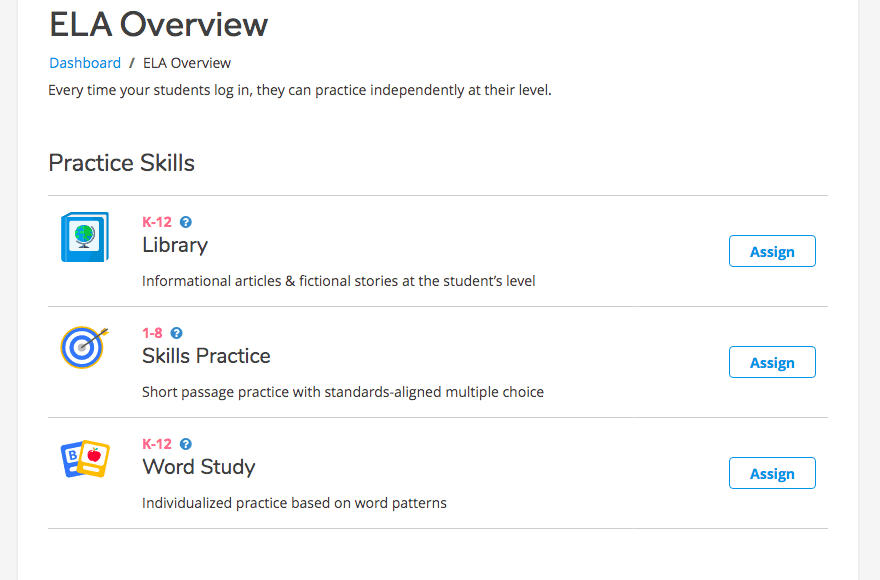Click the K-12 label above Word Study
This screenshot has width=880, height=580.
[x=157, y=444]
